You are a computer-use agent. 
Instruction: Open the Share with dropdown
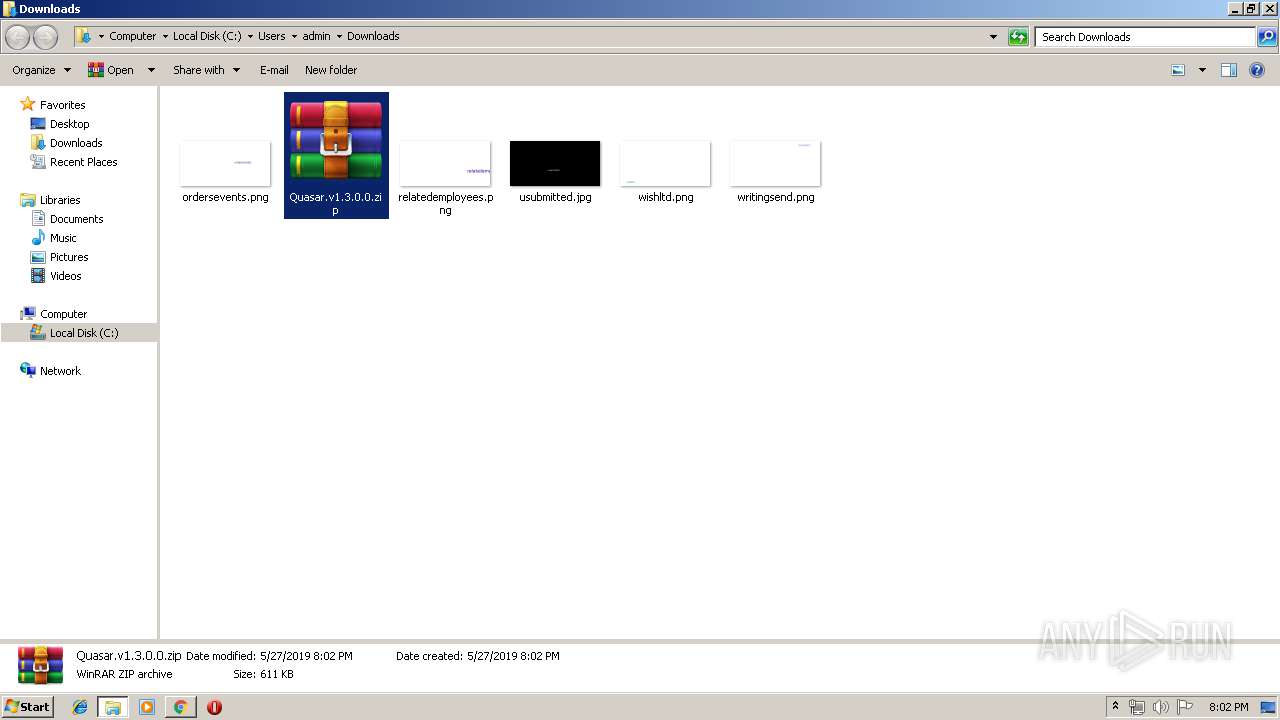206,70
